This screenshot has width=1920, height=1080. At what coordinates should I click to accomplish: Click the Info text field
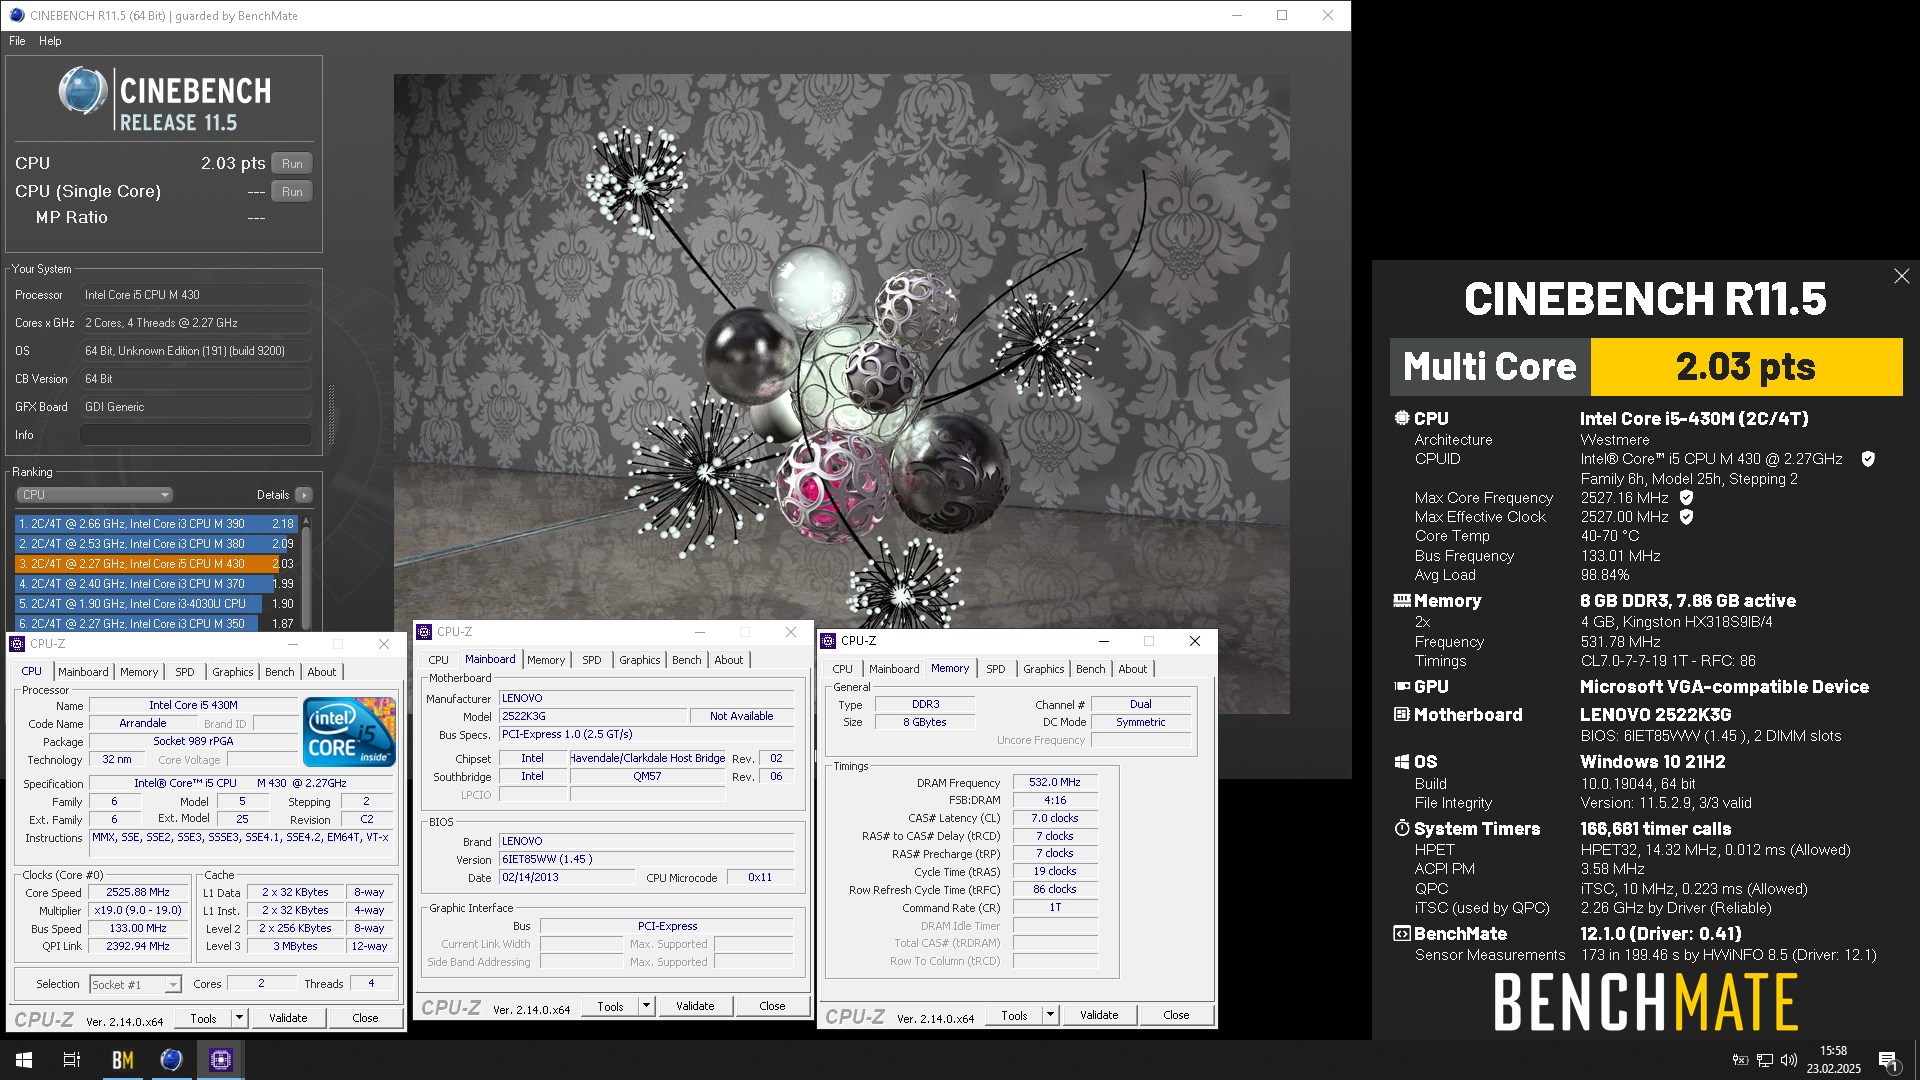click(196, 435)
